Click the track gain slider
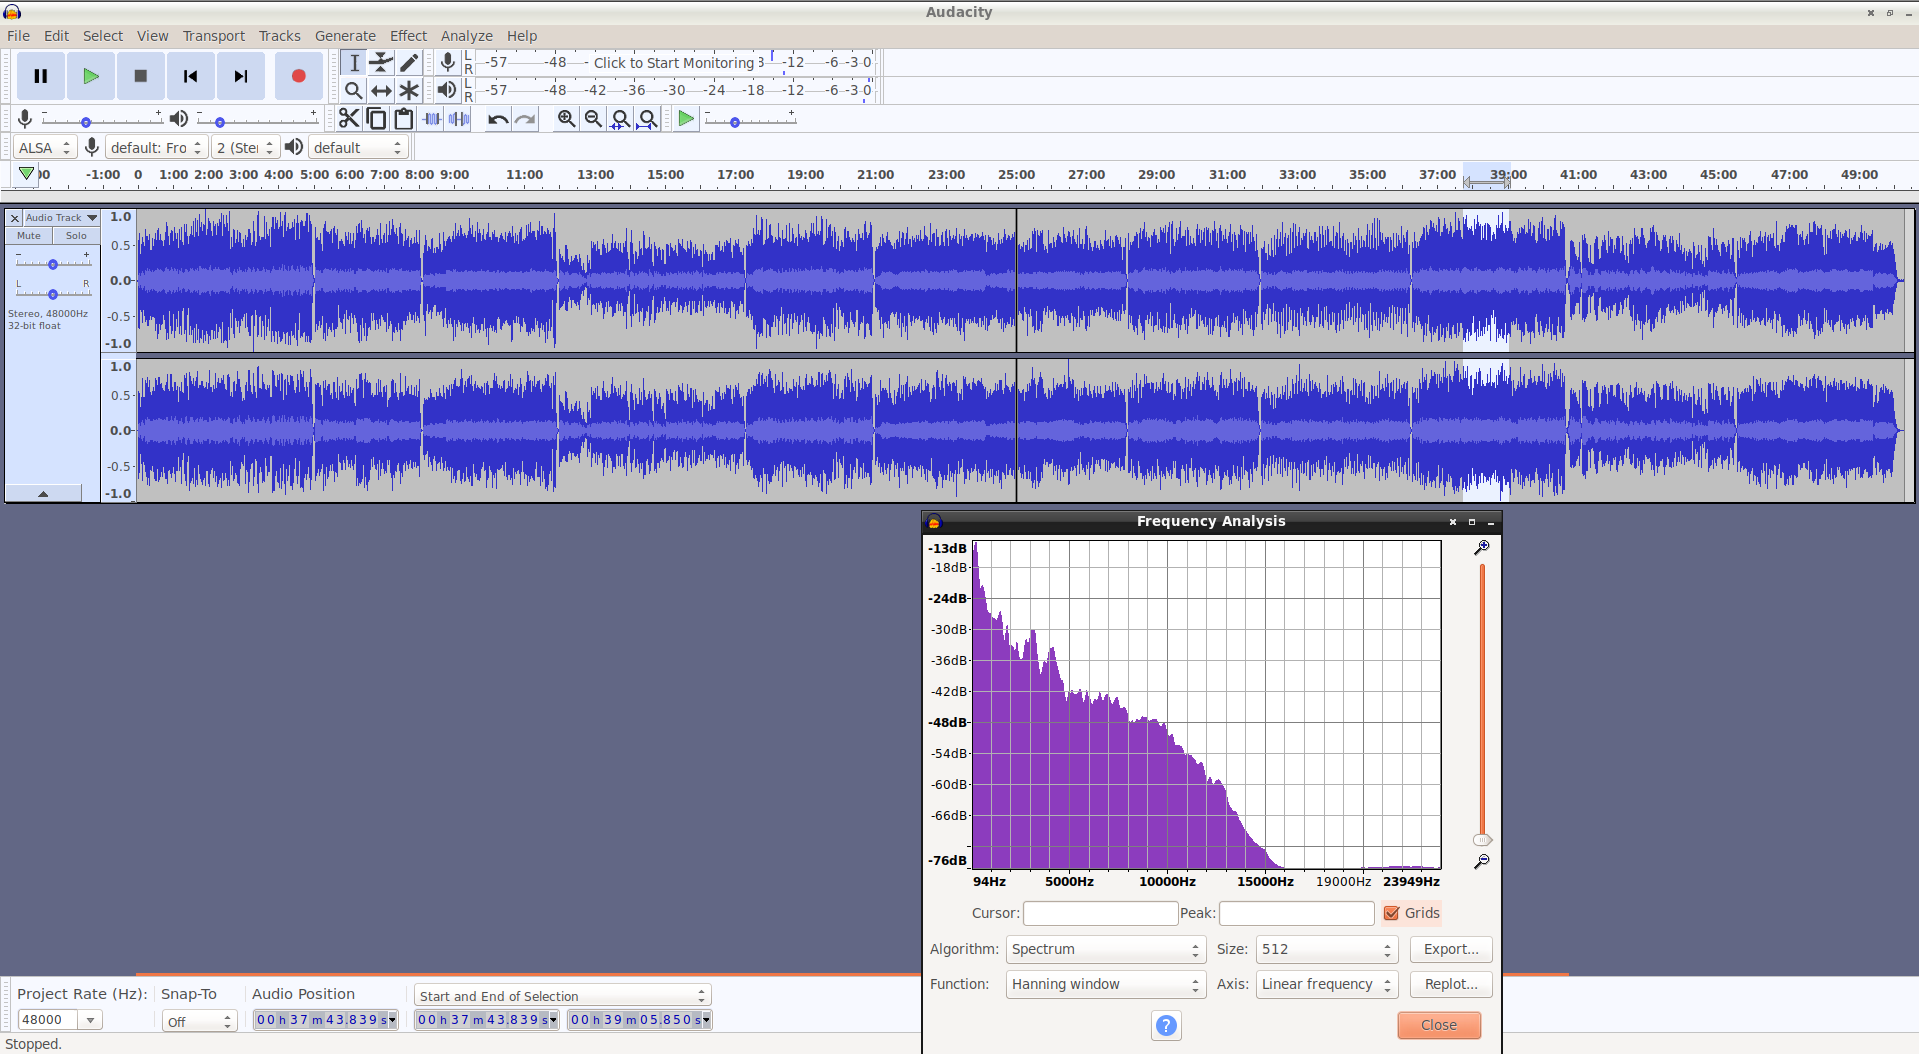Screen dimensions: 1919x1054 (53, 263)
